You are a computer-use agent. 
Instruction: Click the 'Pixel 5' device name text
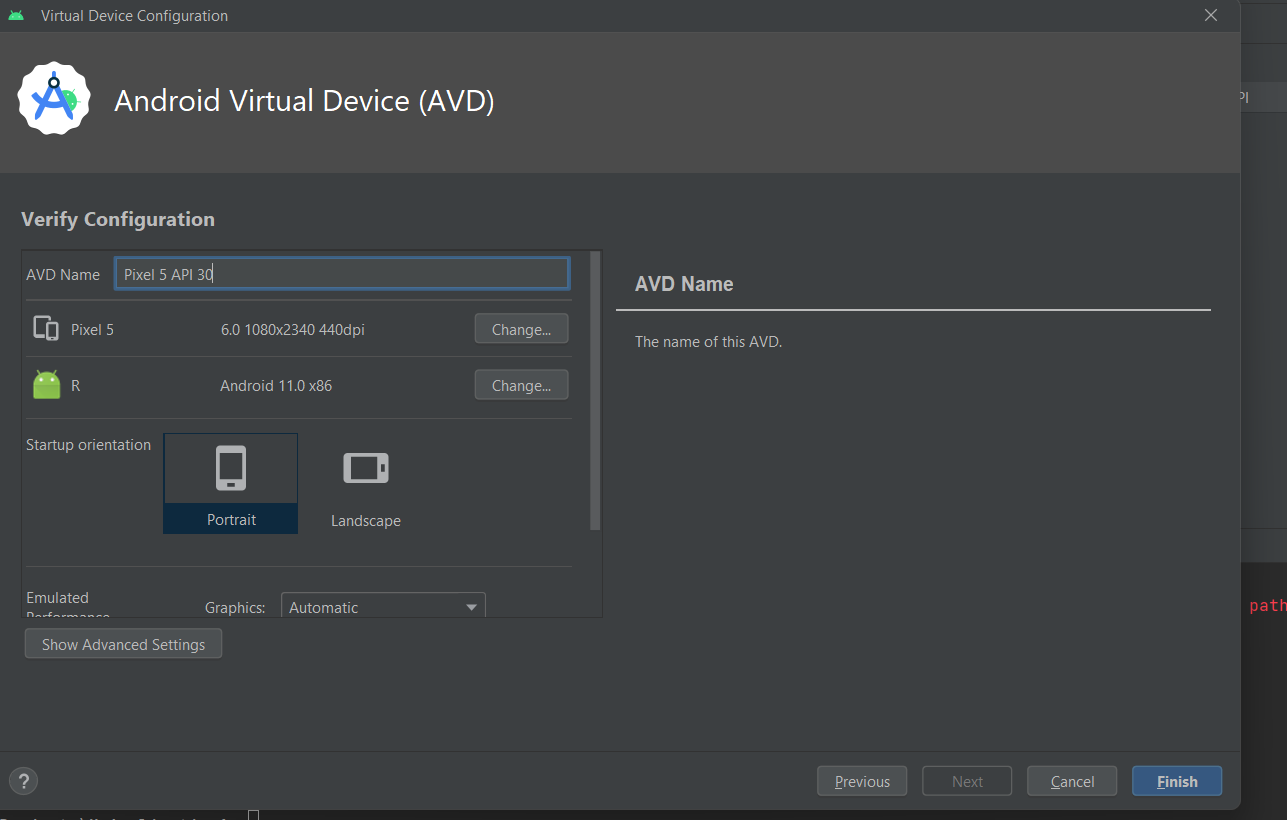tap(92, 329)
